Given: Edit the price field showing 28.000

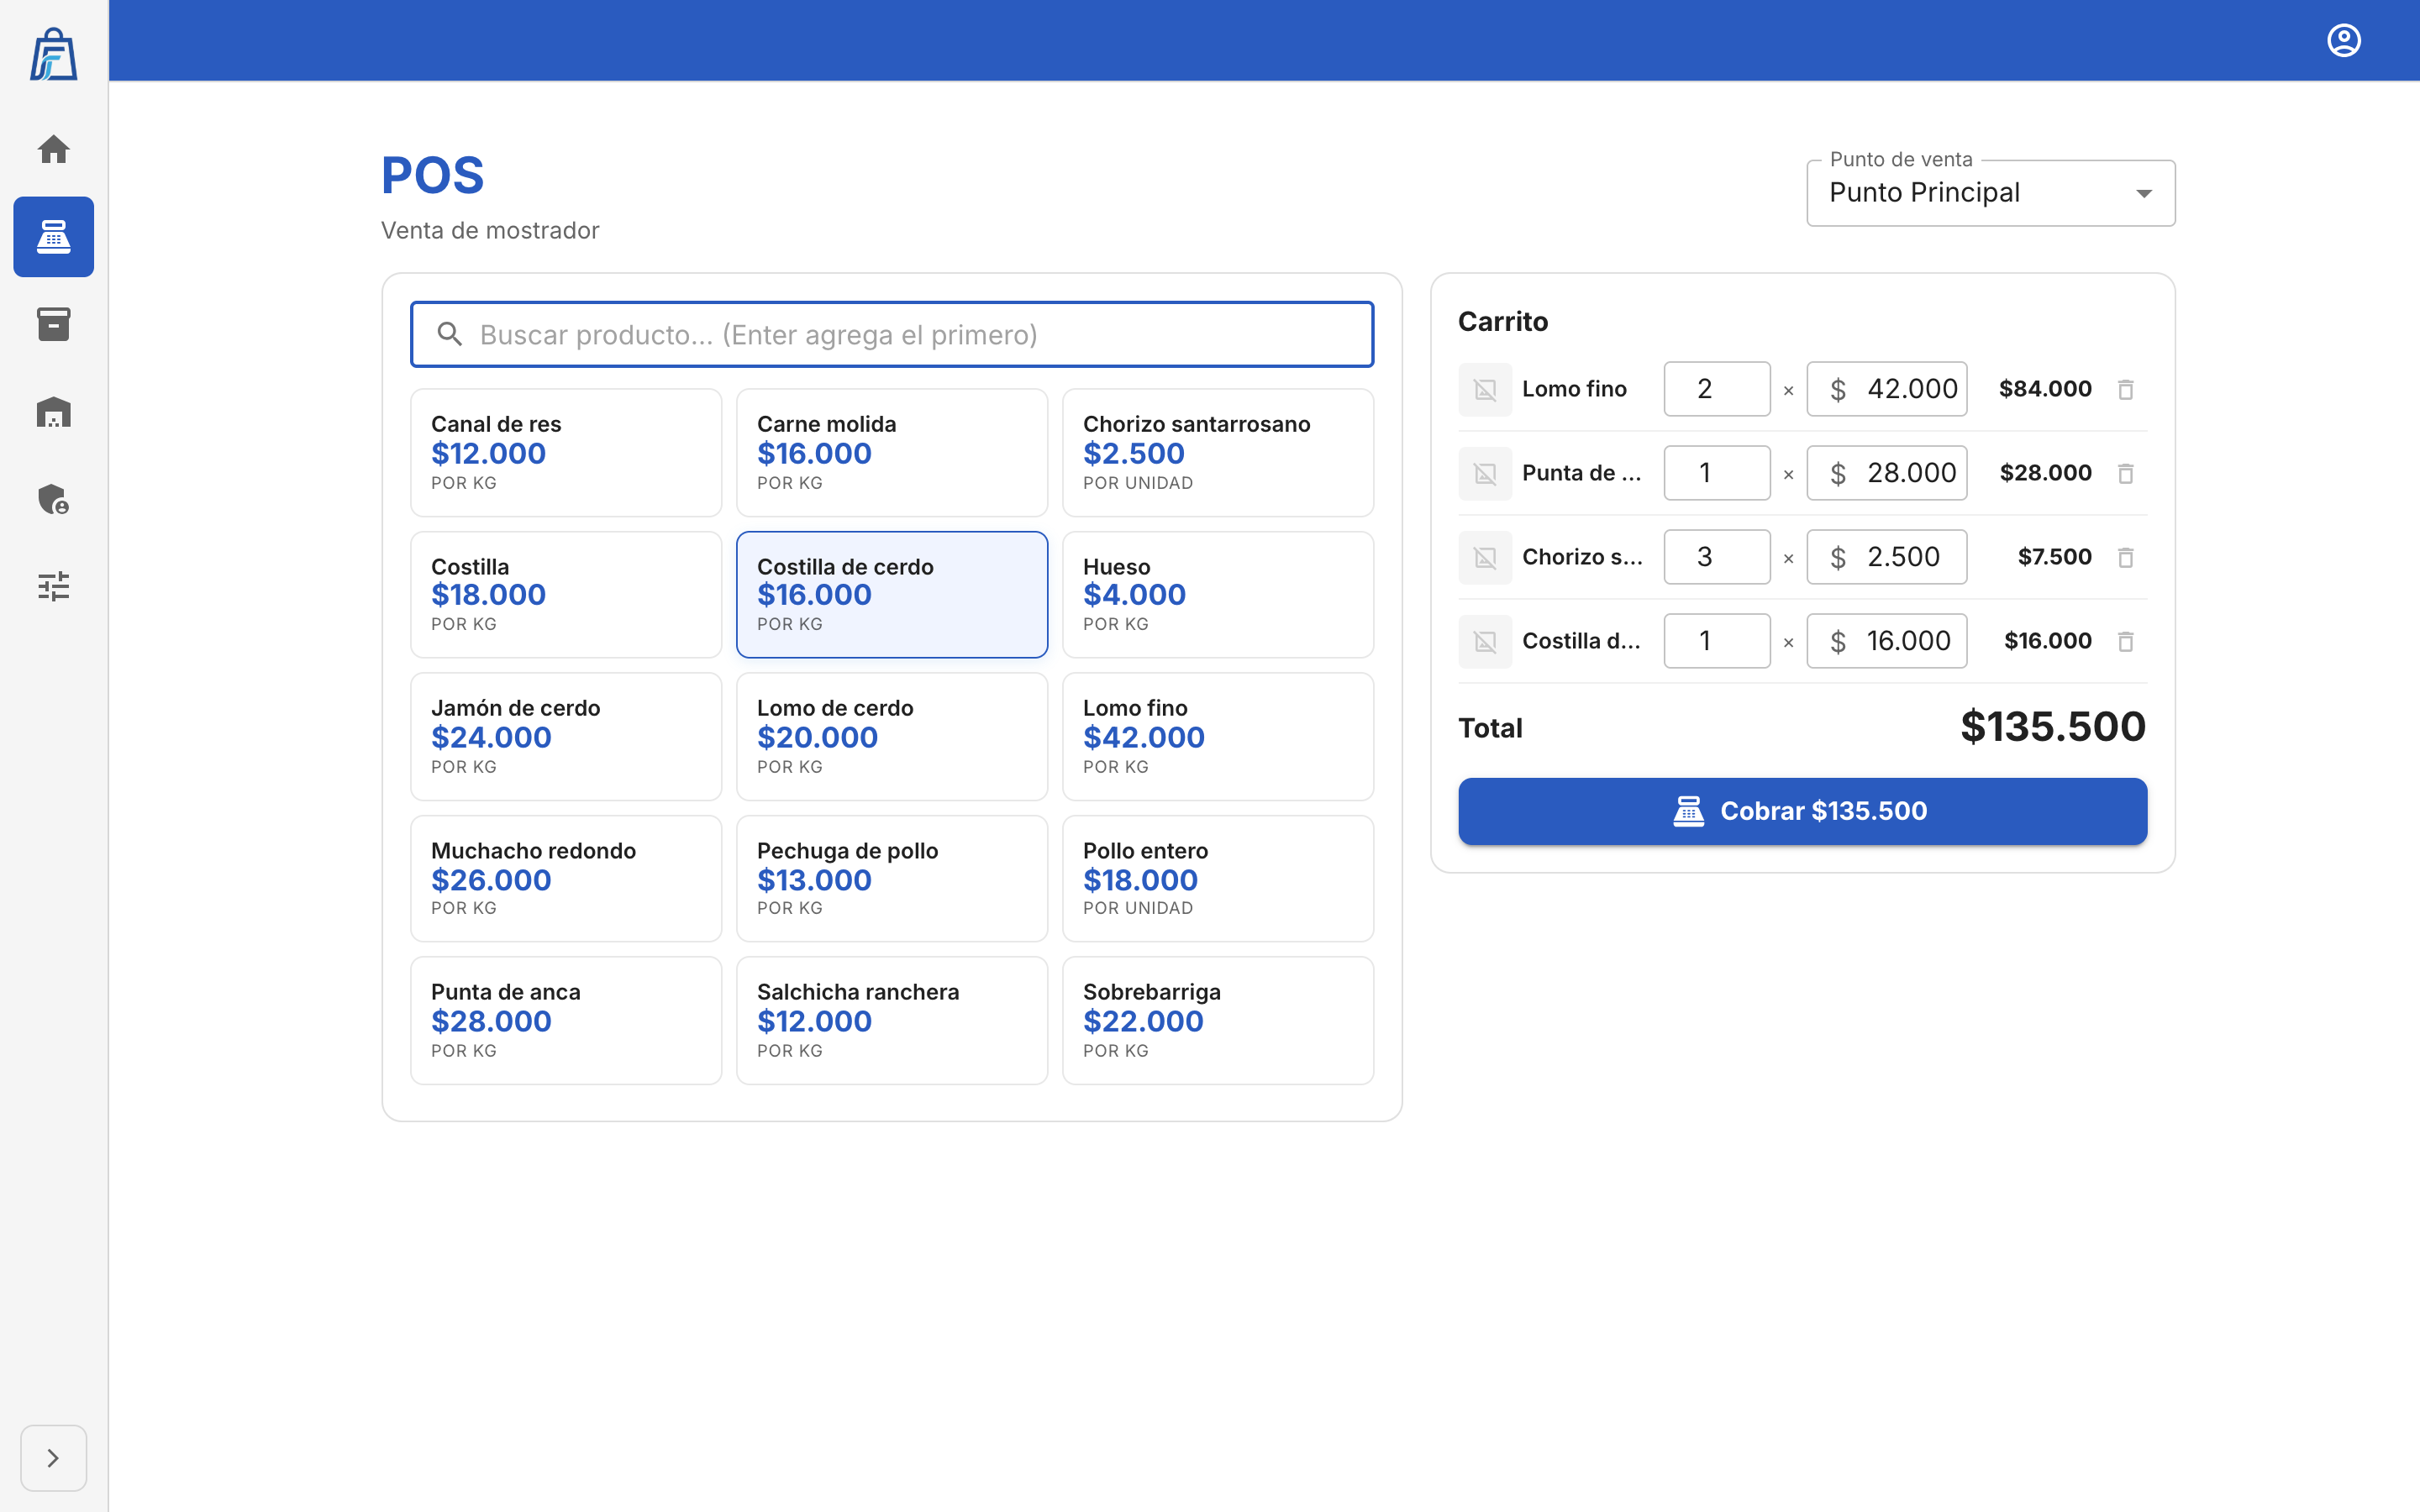Looking at the screenshot, I should point(1887,473).
